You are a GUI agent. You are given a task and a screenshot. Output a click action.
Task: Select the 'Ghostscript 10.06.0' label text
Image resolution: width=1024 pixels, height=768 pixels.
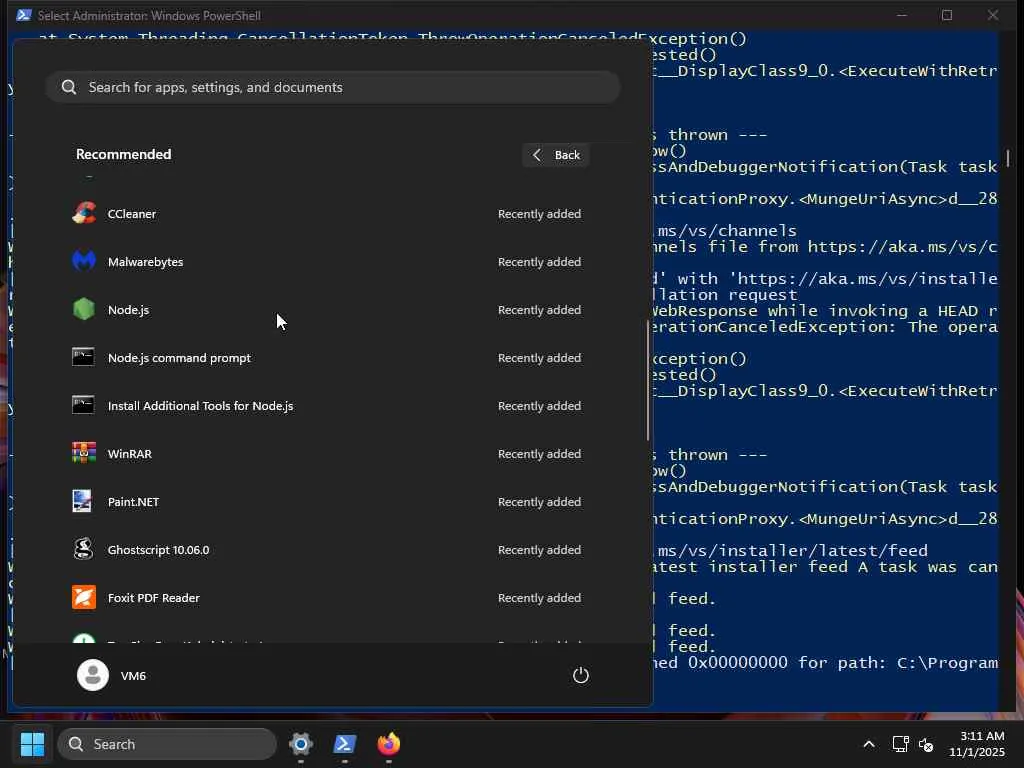[158, 550]
